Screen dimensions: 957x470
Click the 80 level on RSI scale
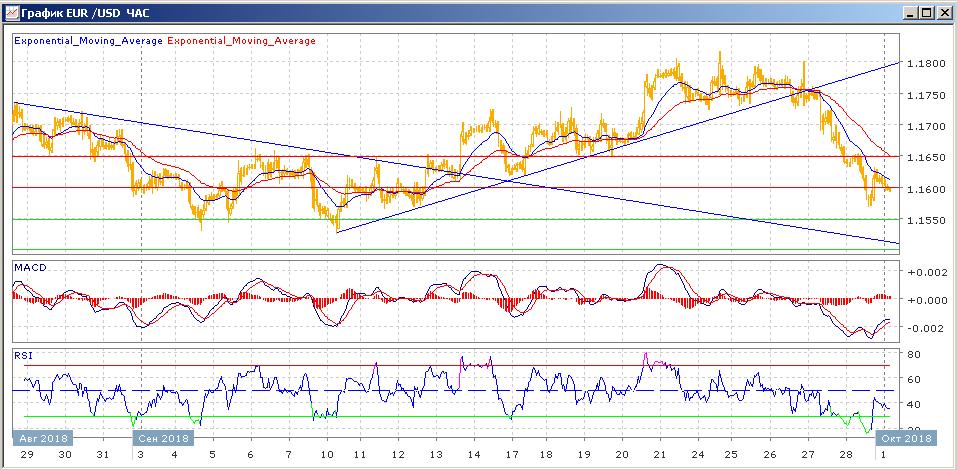pyautogui.click(x=913, y=354)
